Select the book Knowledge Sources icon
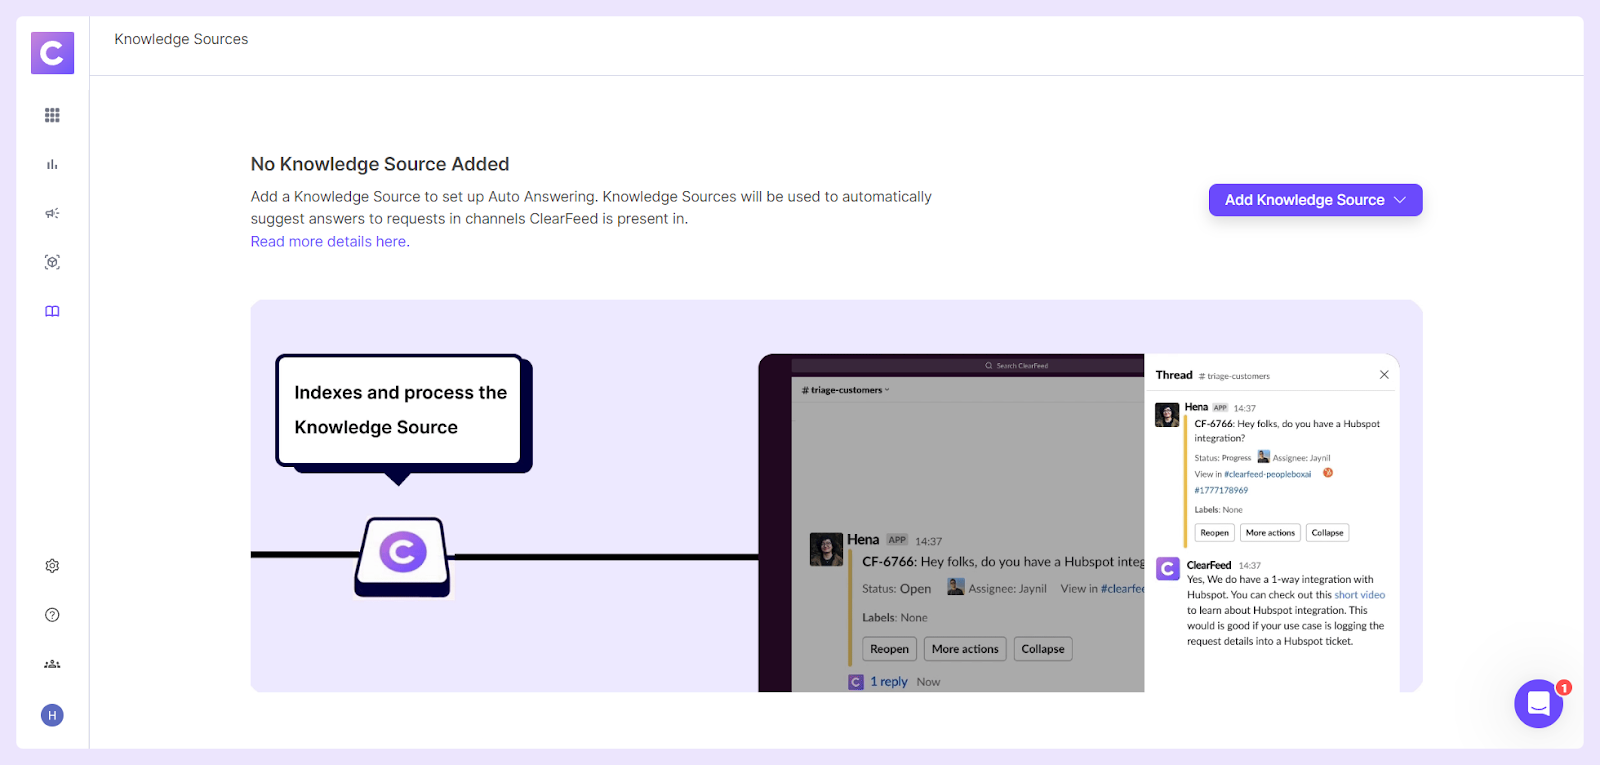 click(52, 311)
